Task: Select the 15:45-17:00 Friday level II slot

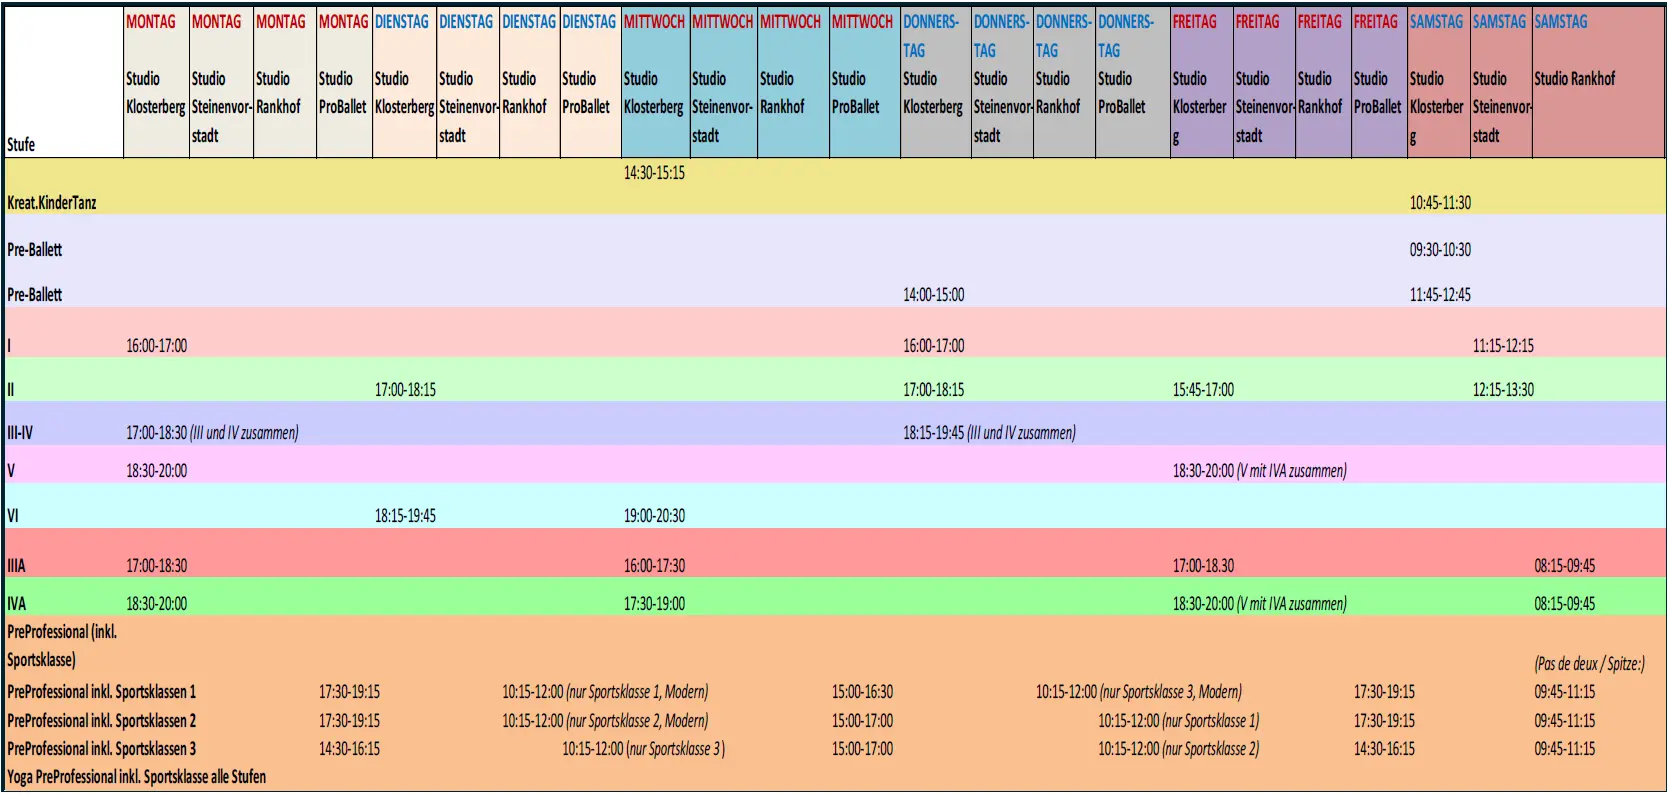Action: point(1203,390)
